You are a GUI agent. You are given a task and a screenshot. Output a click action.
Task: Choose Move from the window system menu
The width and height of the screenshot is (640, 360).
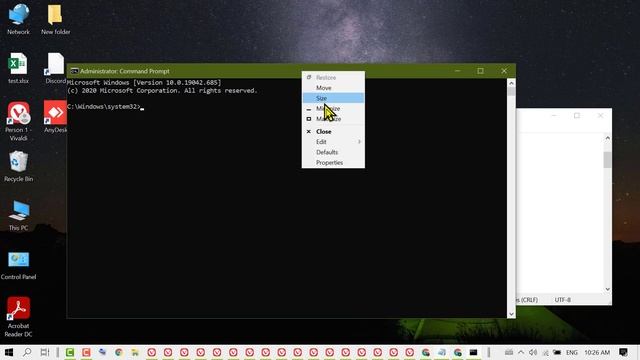333,88
